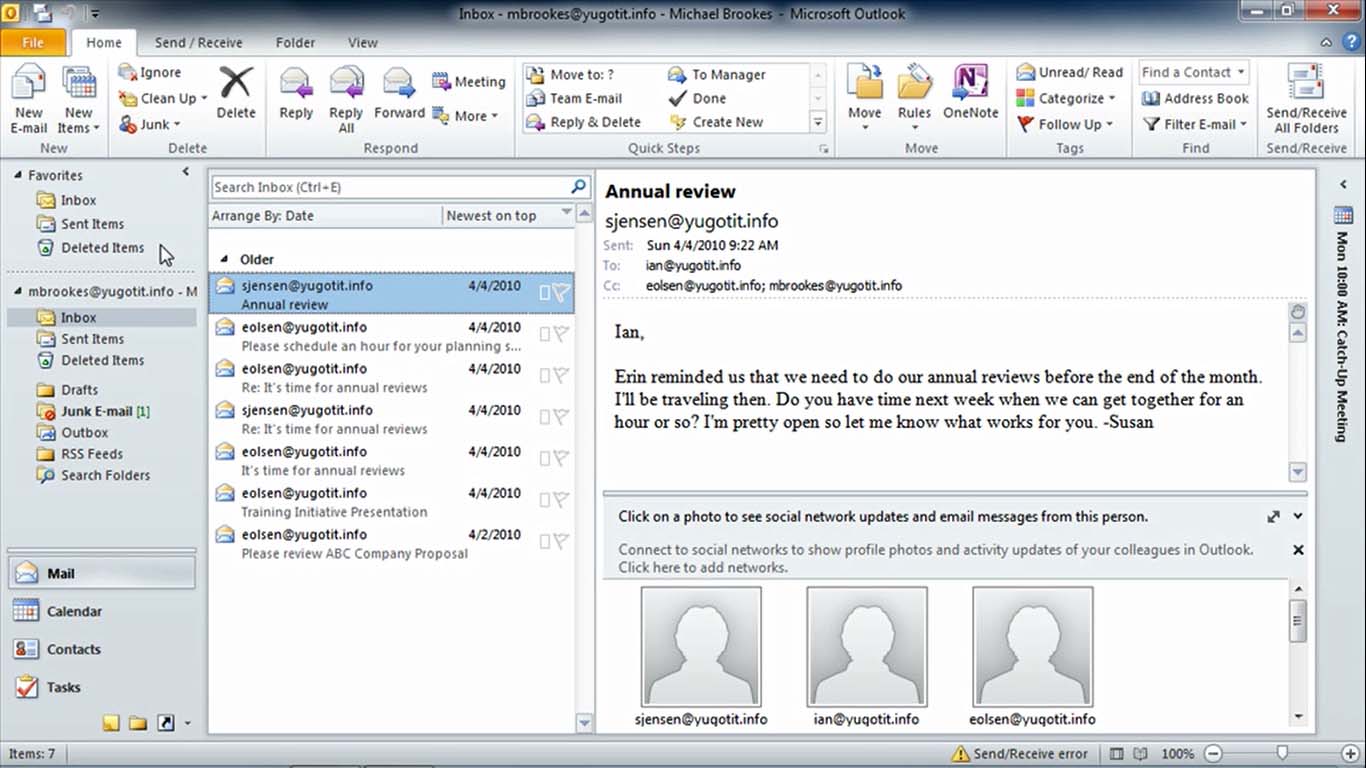Collapse the Older message group
Viewport: 1366px width, 768px height.
[223, 259]
